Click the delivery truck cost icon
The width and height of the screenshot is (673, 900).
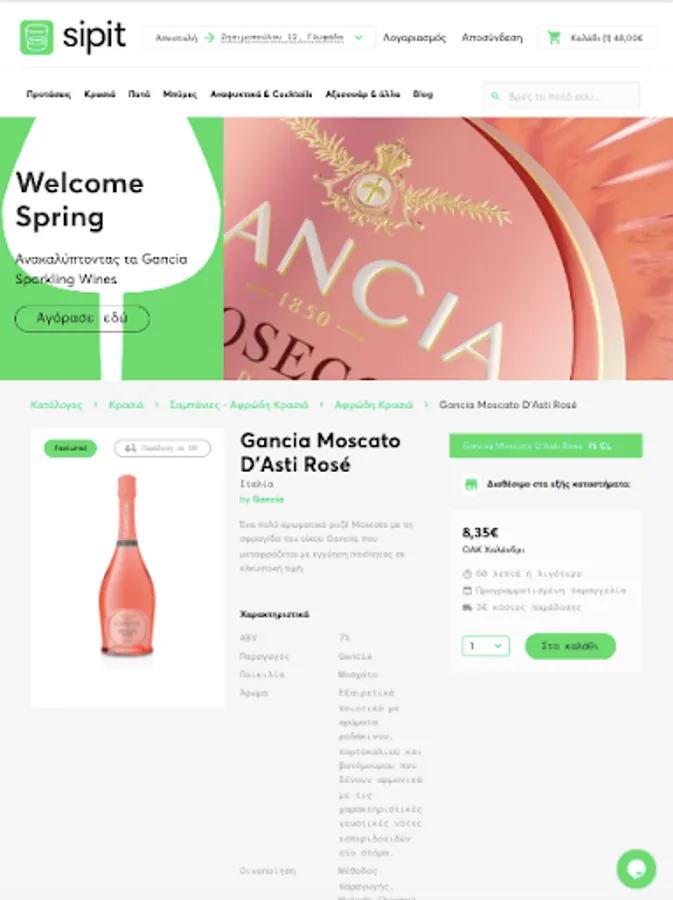pos(467,607)
